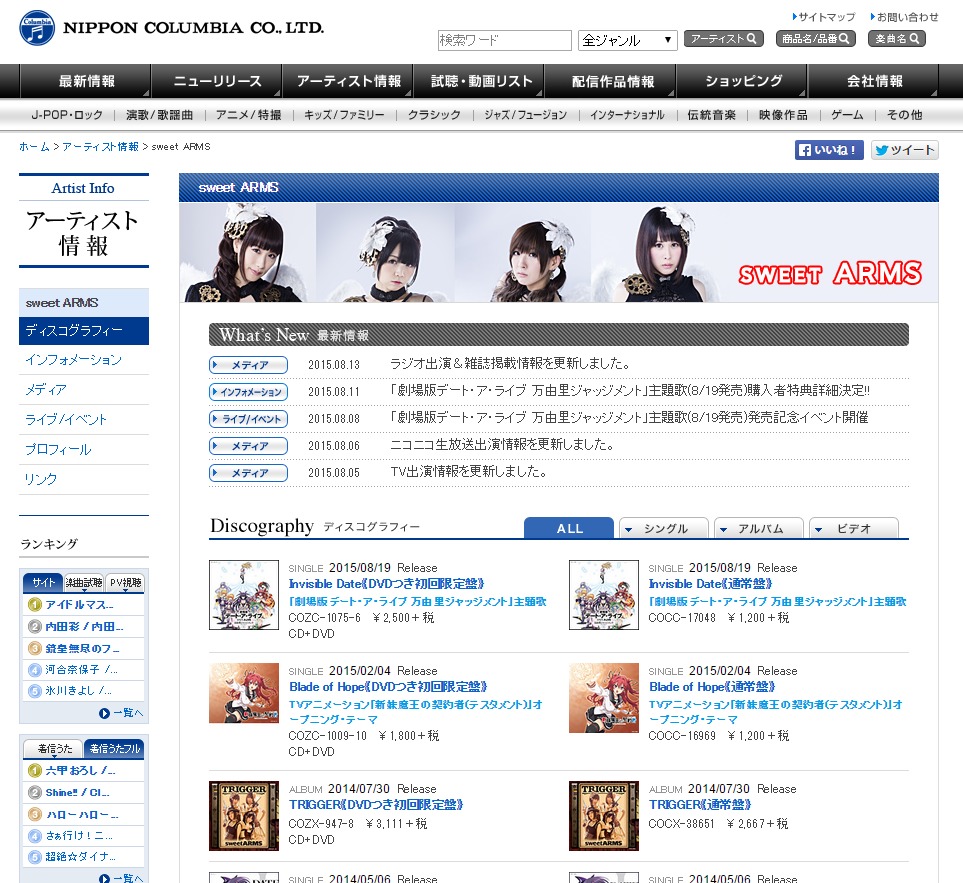Click アーティスト情報 breadcrumb link
Viewport: 963px width, 883px height.
click(x=100, y=147)
